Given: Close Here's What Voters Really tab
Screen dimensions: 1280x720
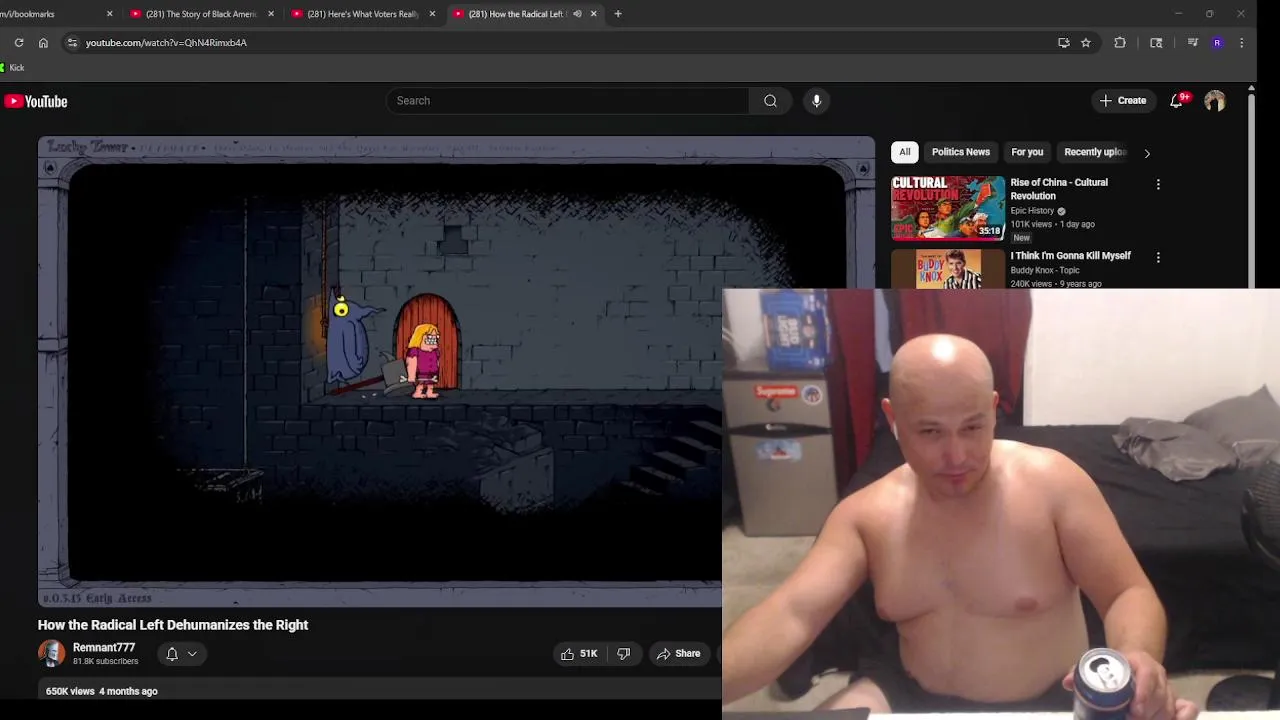Looking at the screenshot, I should pos(432,14).
